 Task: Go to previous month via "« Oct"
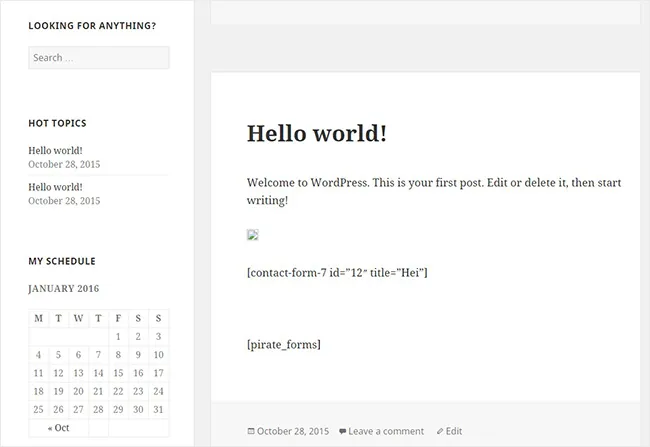pyautogui.click(x=58, y=427)
